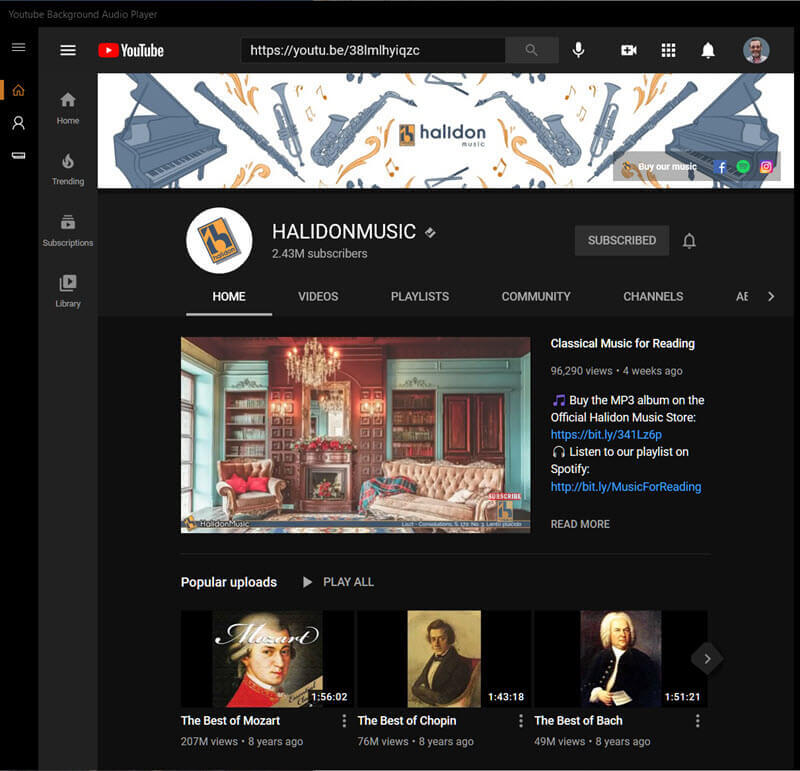This screenshot has width=800, height=771.
Task: Expand the description with READ MORE
Action: pyautogui.click(x=580, y=524)
